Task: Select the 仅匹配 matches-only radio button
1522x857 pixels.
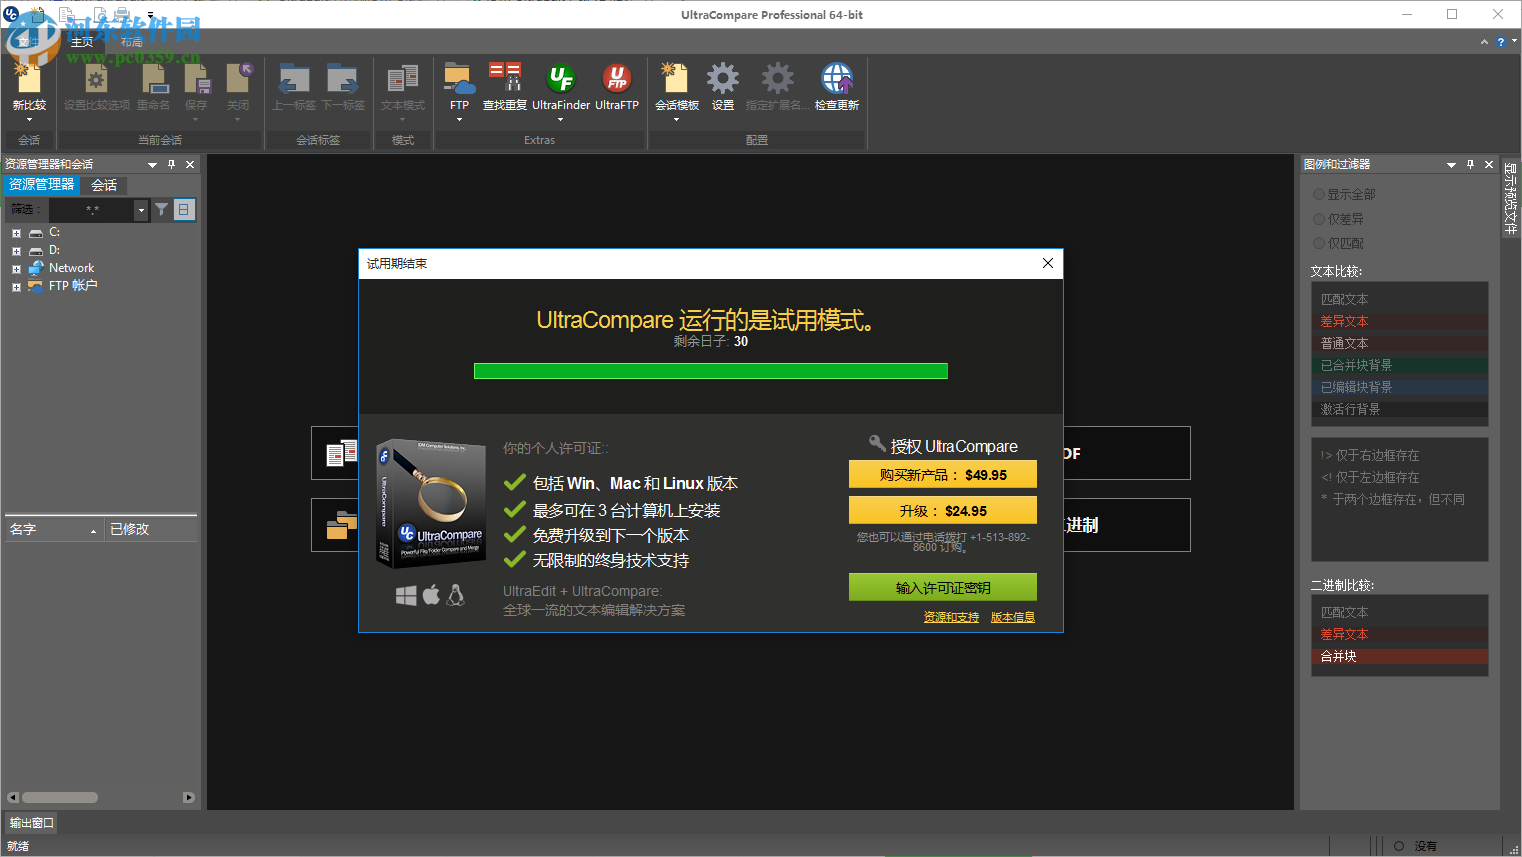Action: pos(1320,242)
